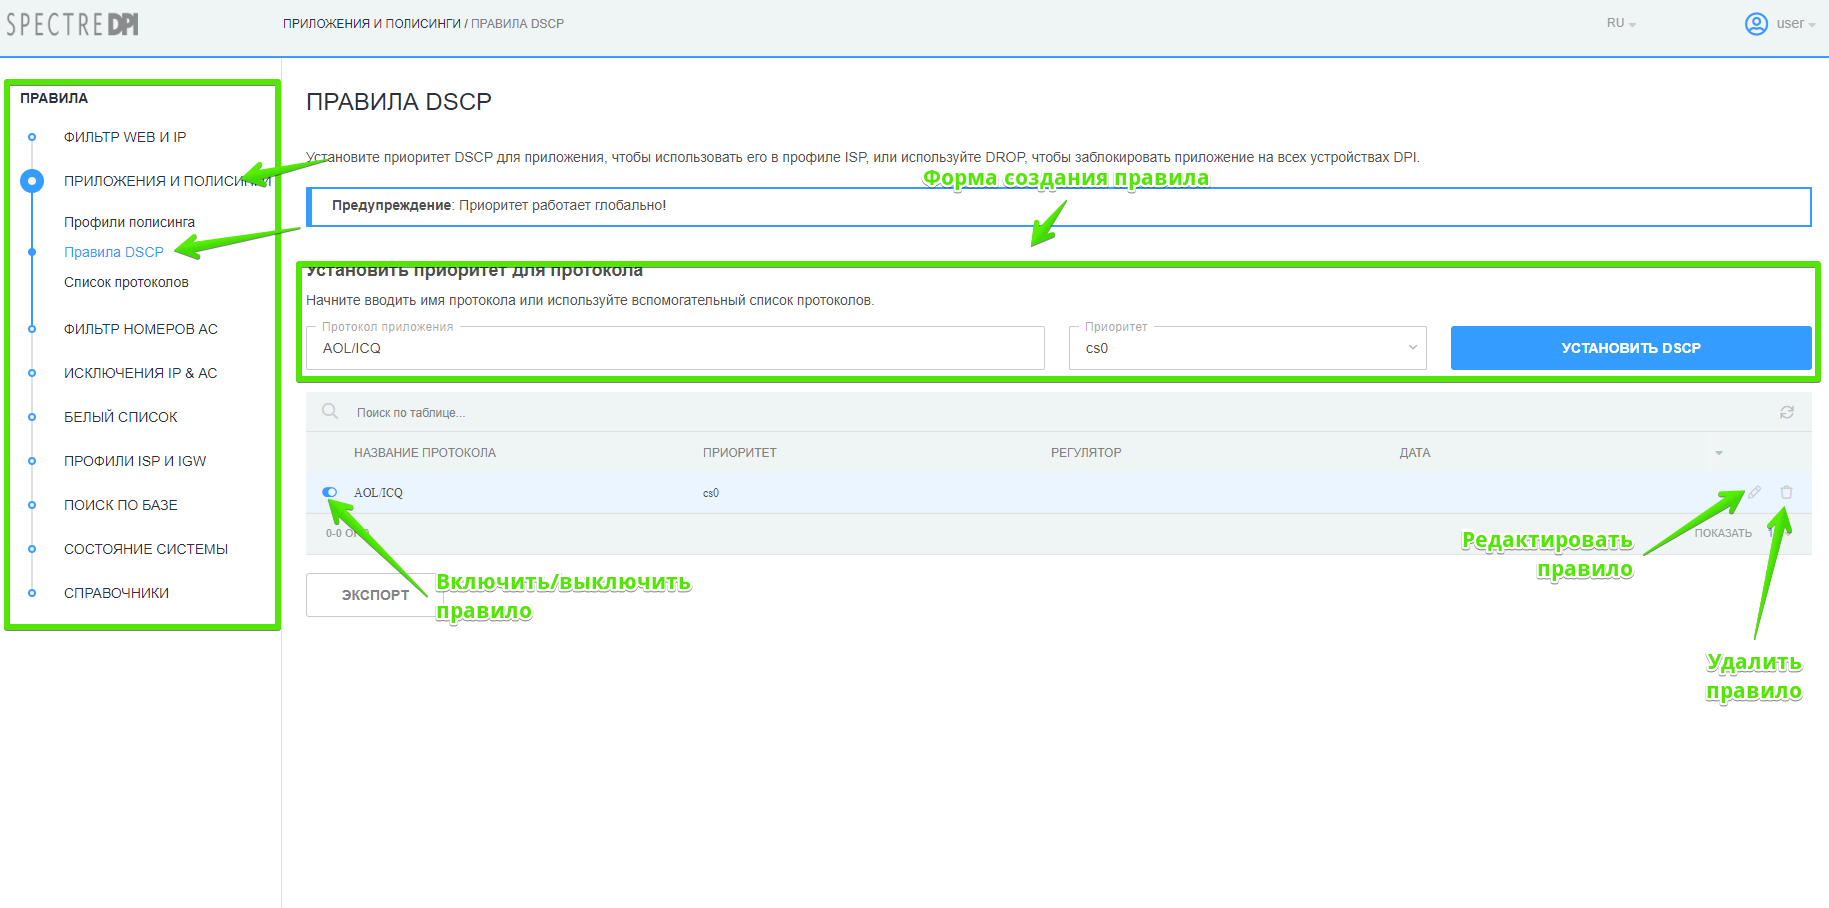Open the RU language selector
The width and height of the screenshot is (1829, 908).
point(1620,24)
